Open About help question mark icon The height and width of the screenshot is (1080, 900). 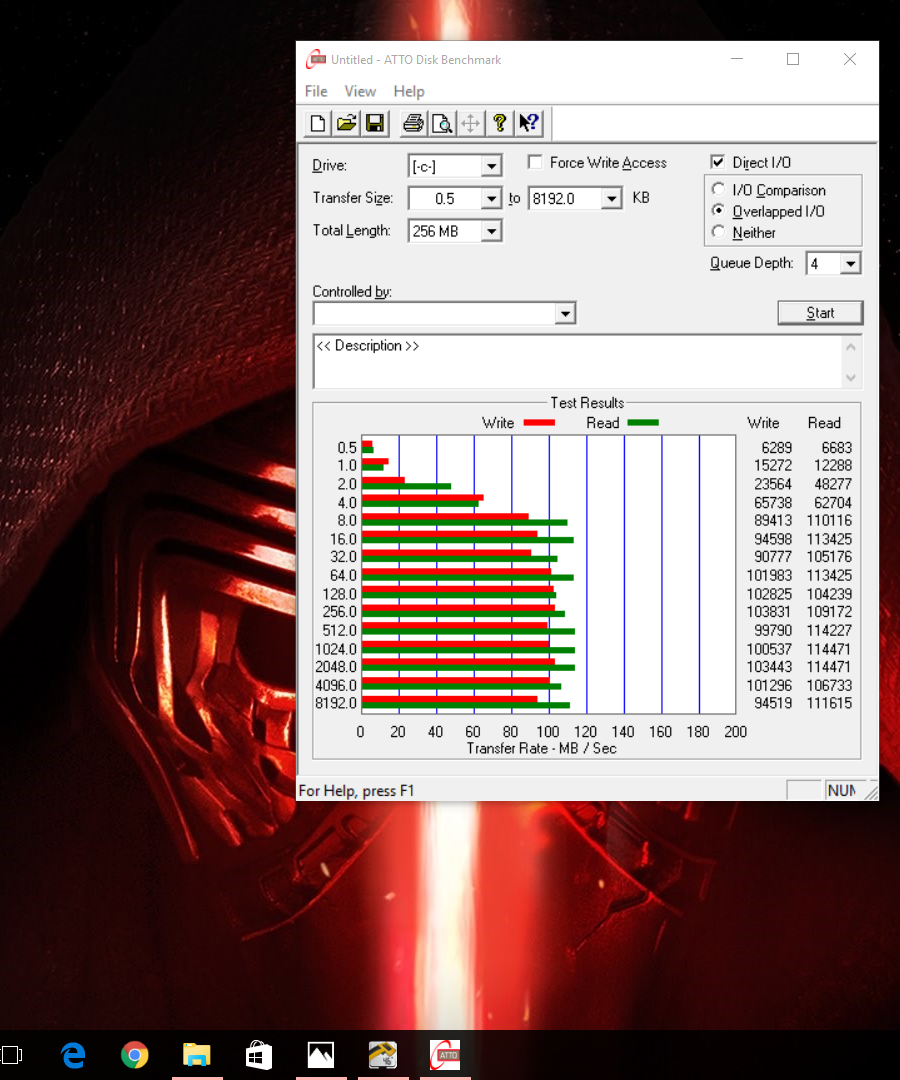point(500,123)
